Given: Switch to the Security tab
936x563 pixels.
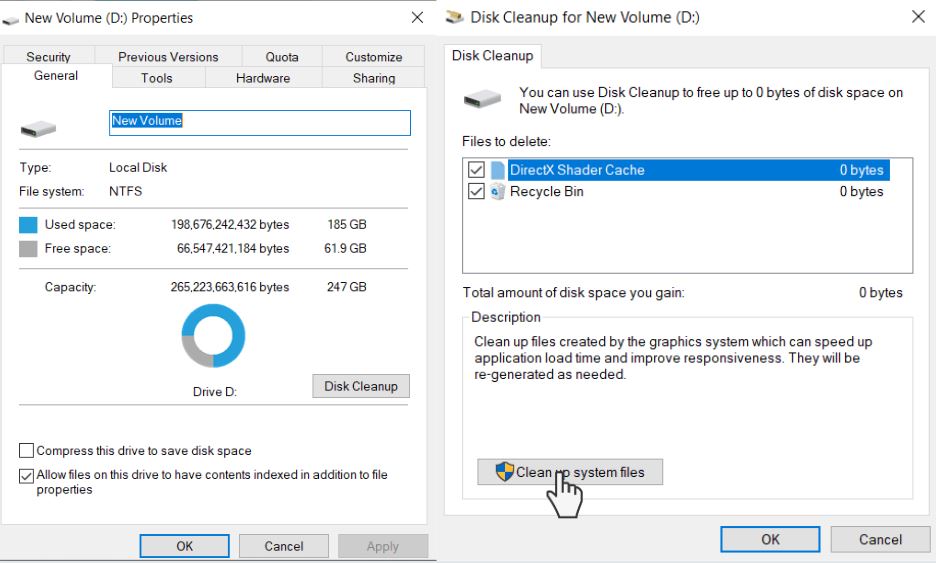Looking at the screenshot, I should (x=48, y=57).
